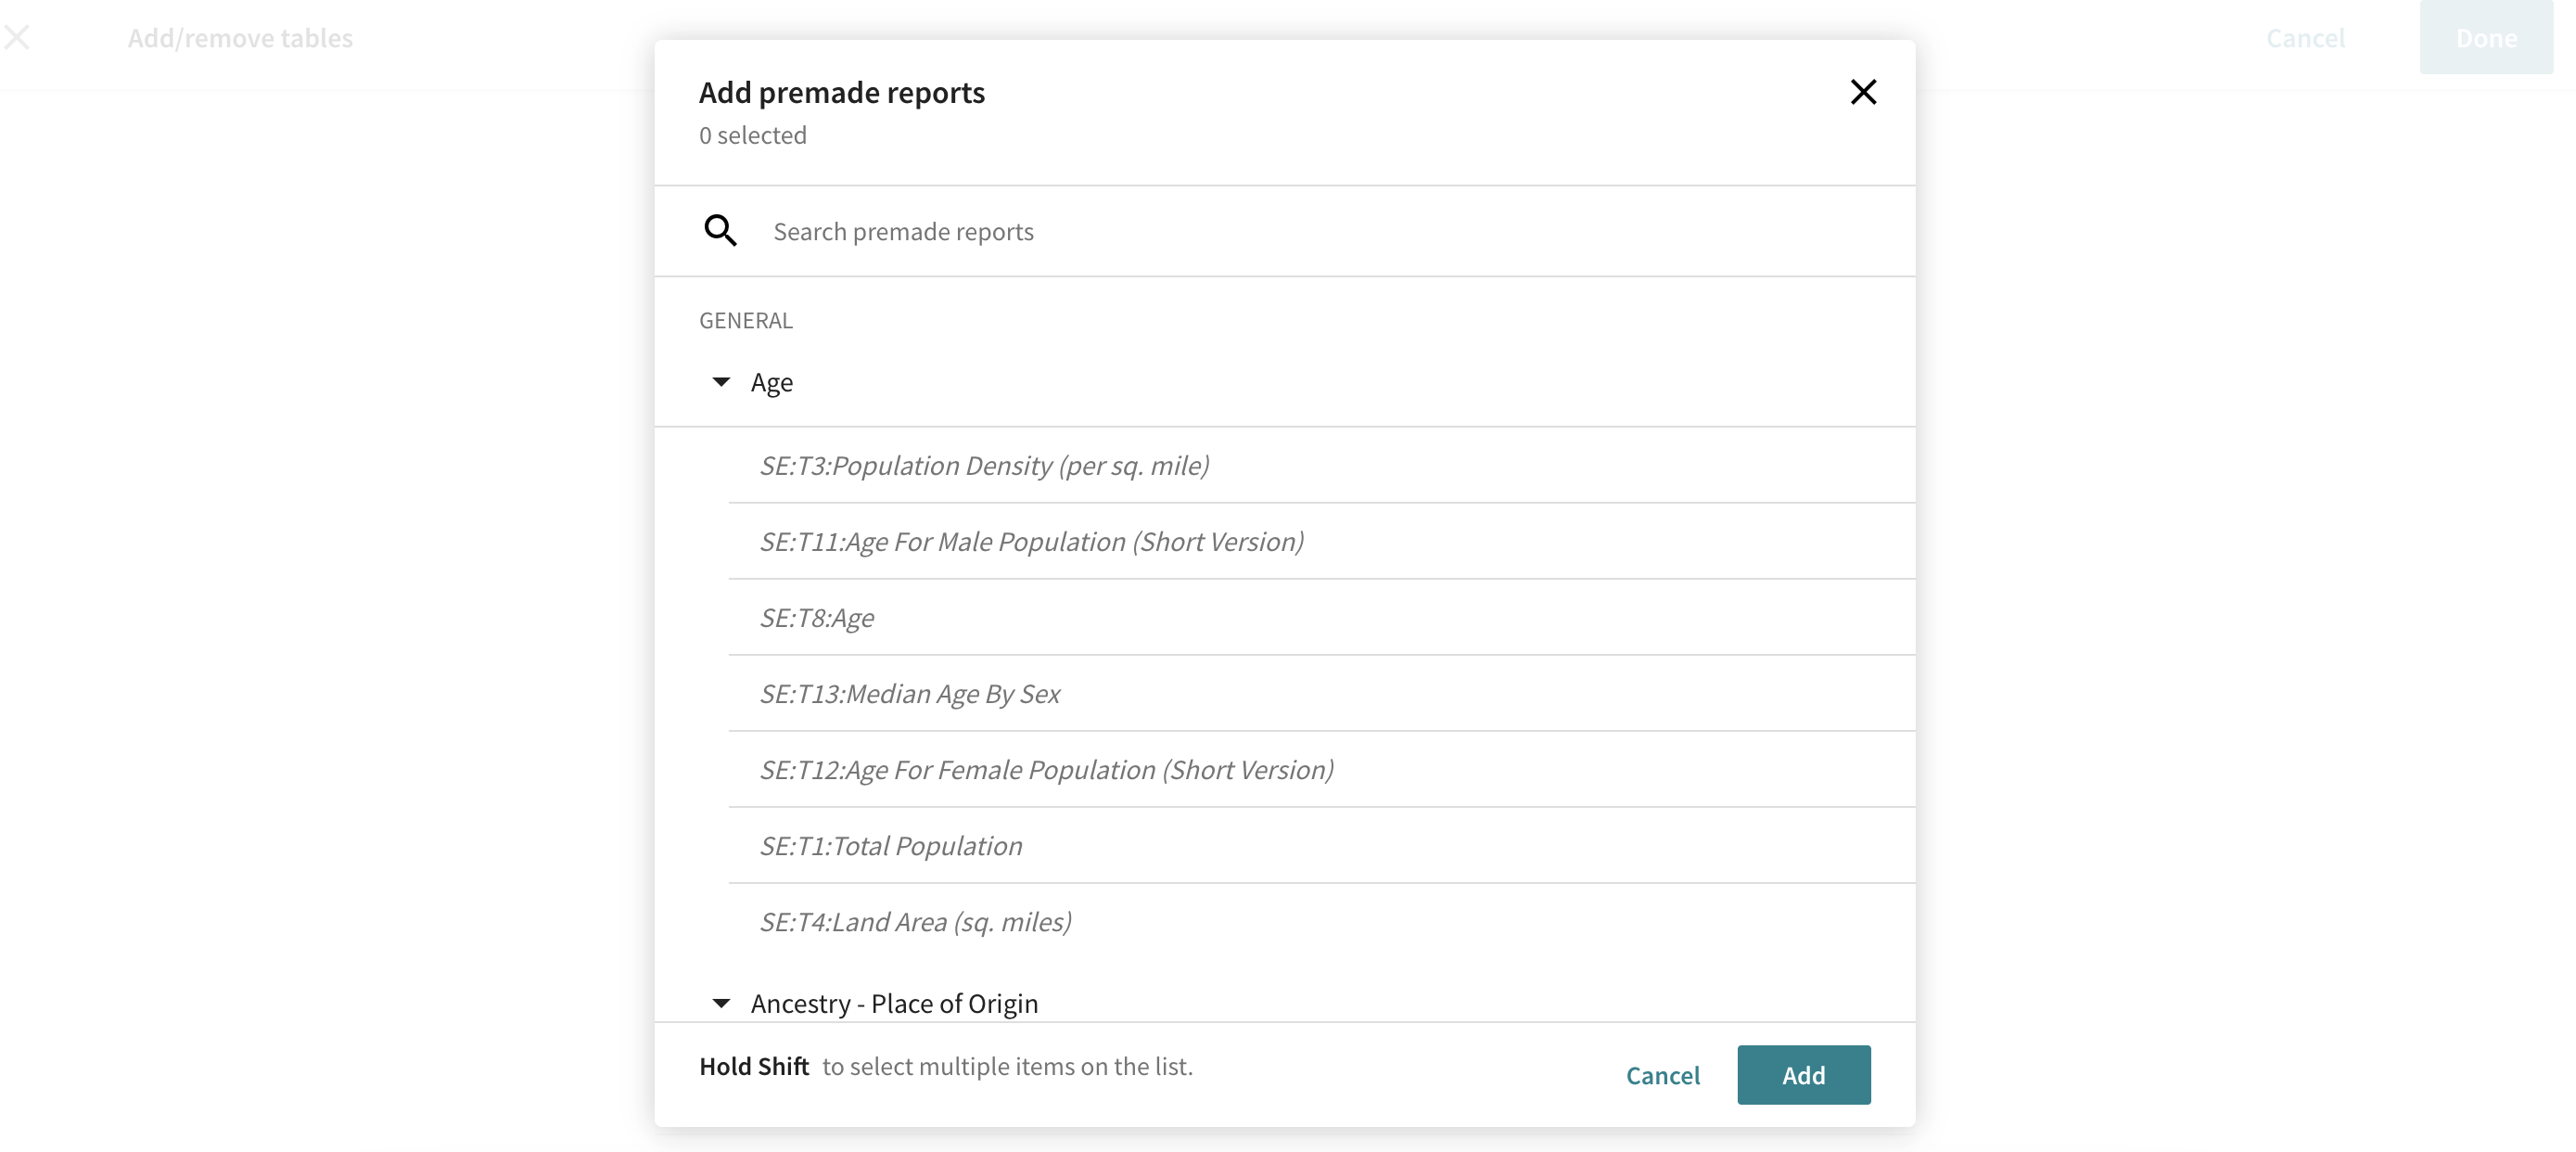
Task: Pick SE:T13 Median Age By Sex
Action: pos(909,694)
